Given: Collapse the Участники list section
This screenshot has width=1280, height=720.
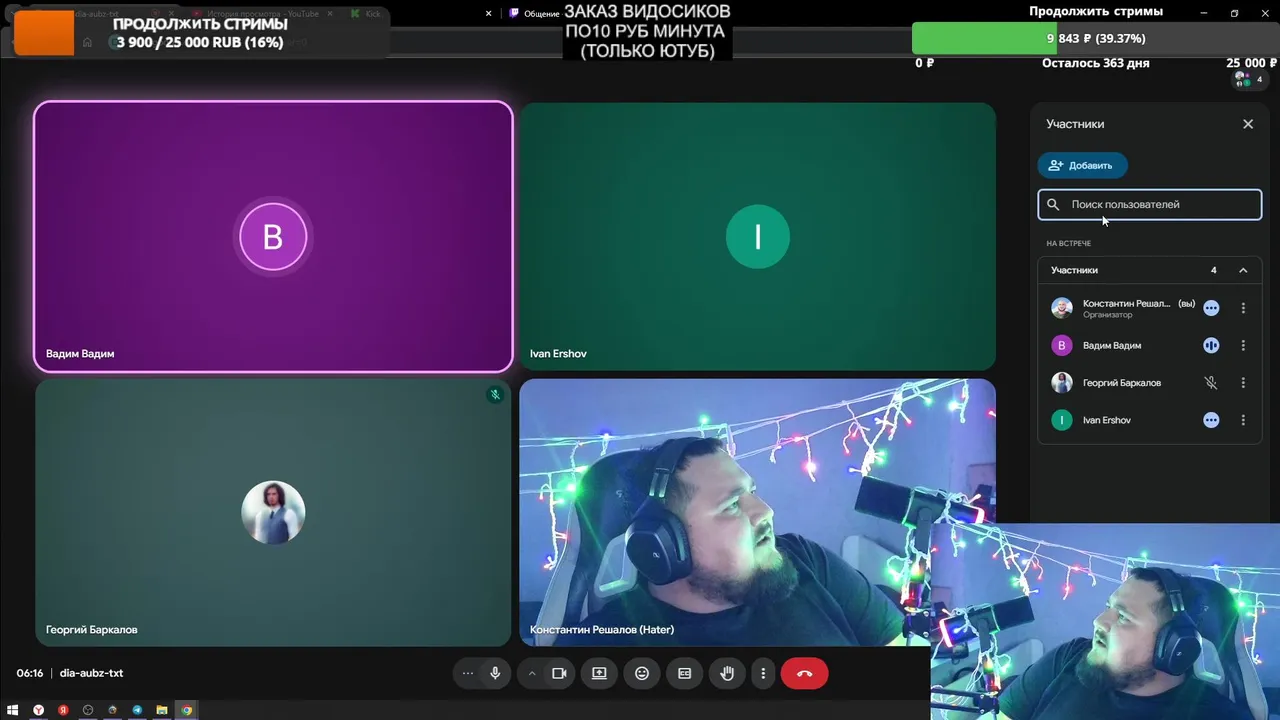Looking at the screenshot, I should pyautogui.click(x=1243, y=270).
